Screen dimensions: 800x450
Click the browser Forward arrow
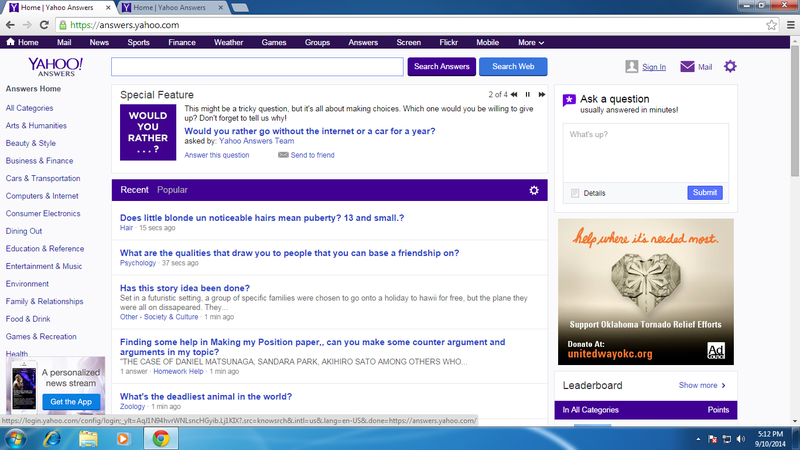click(x=27, y=25)
